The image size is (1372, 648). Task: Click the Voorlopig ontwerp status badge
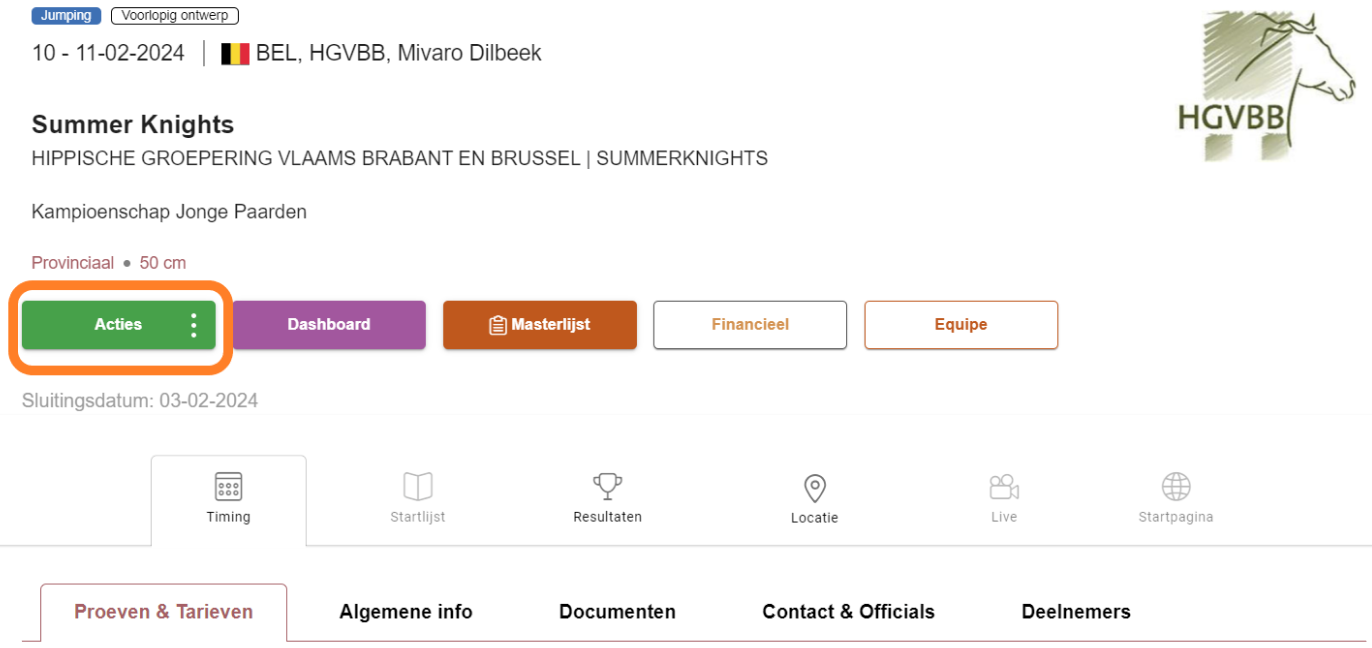pyautogui.click(x=174, y=16)
